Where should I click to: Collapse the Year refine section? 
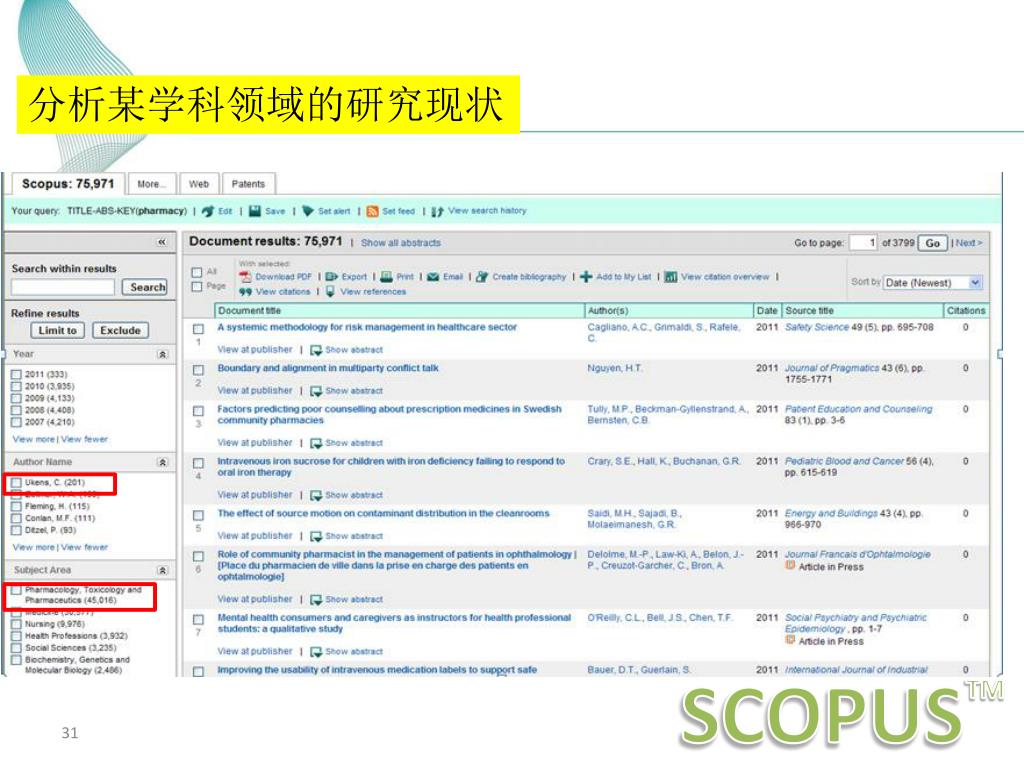click(163, 354)
